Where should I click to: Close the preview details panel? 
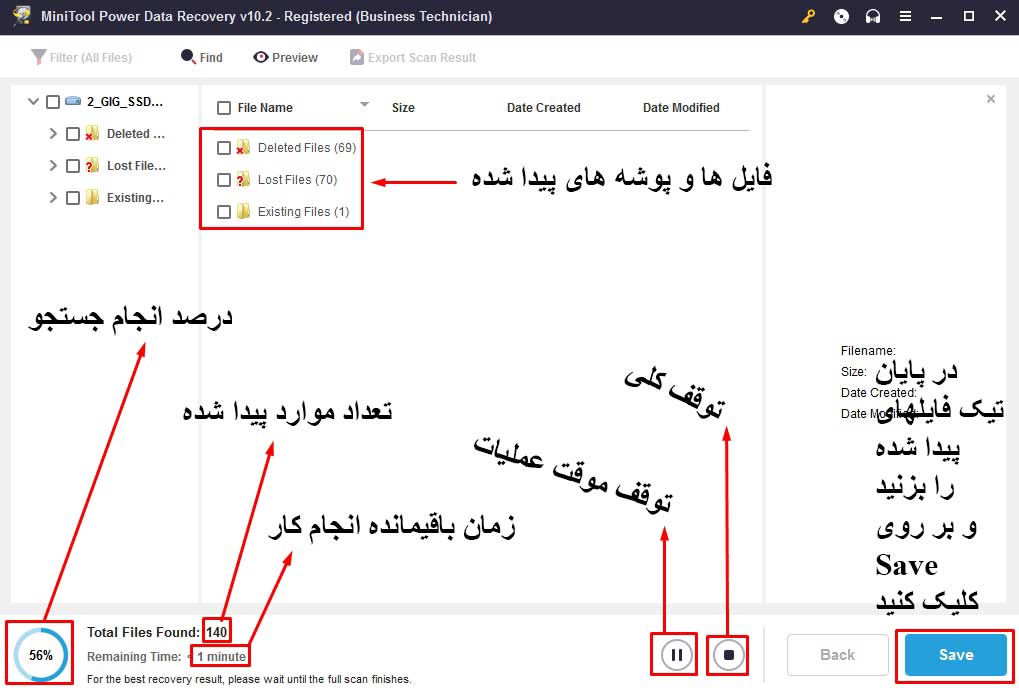pyautogui.click(x=990, y=99)
